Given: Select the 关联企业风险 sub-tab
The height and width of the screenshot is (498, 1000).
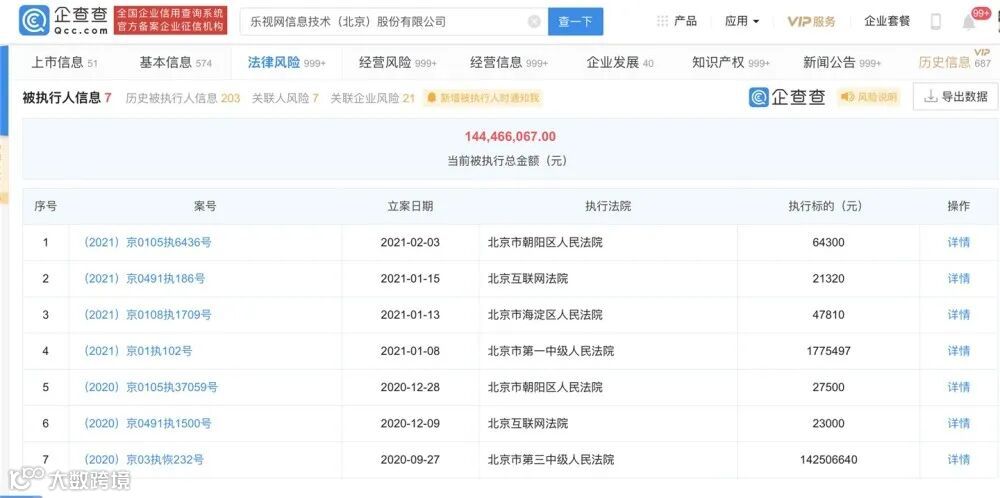Looking at the screenshot, I should pyautogui.click(x=372, y=98).
